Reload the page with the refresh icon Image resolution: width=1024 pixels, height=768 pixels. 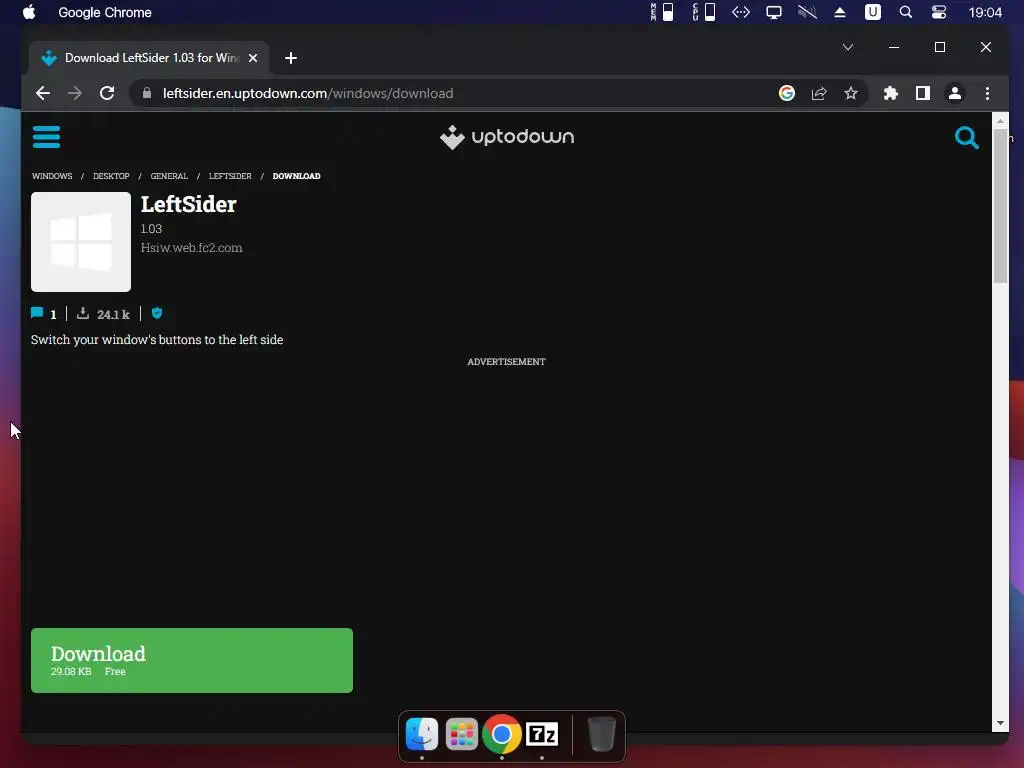coord(107,93)
